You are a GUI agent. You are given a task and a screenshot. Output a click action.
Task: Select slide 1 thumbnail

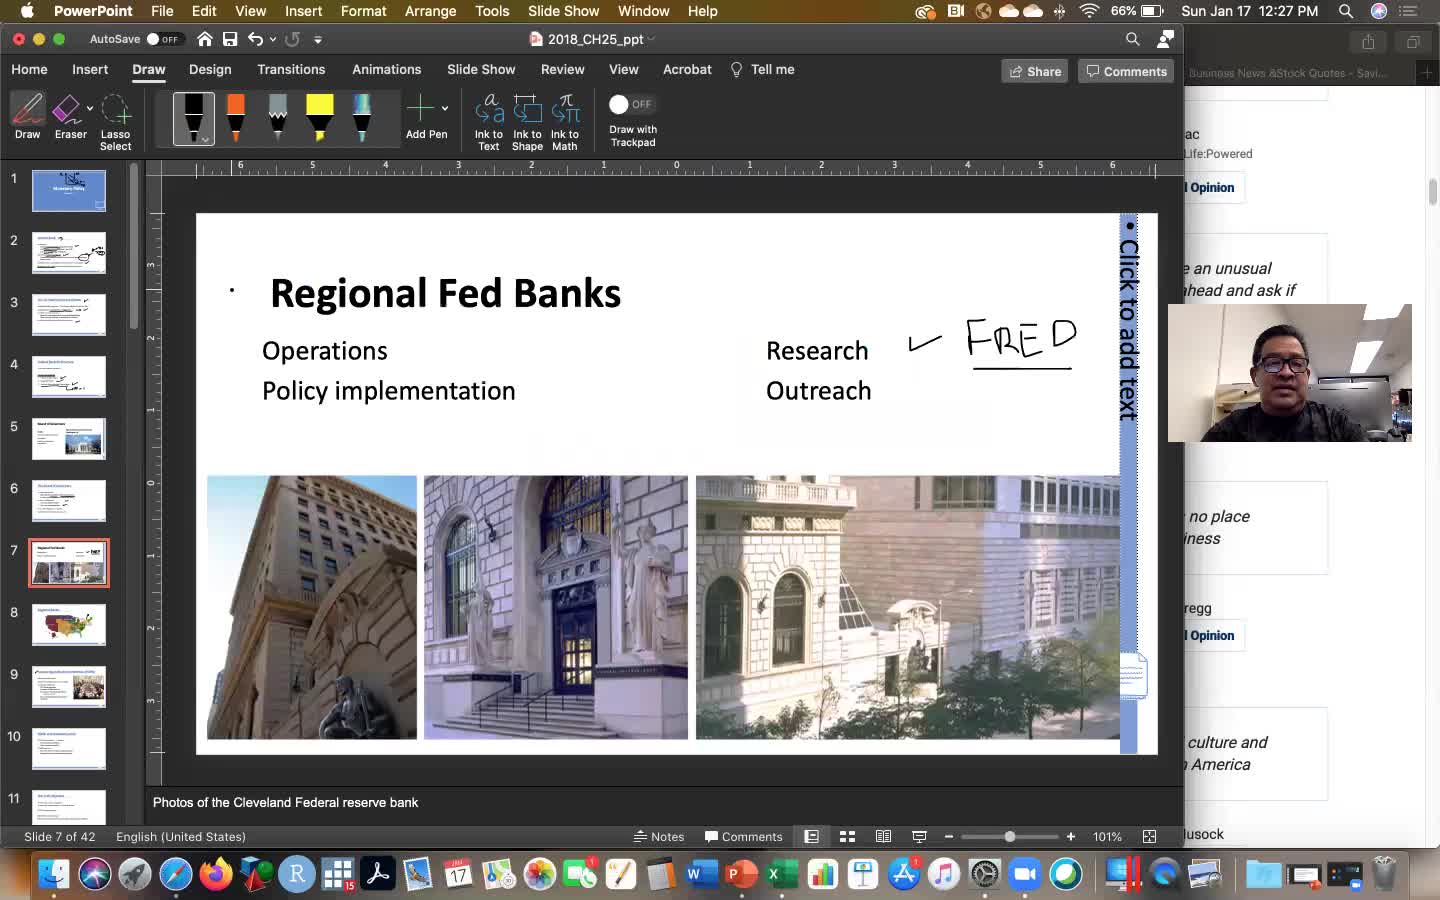(69, 191)
